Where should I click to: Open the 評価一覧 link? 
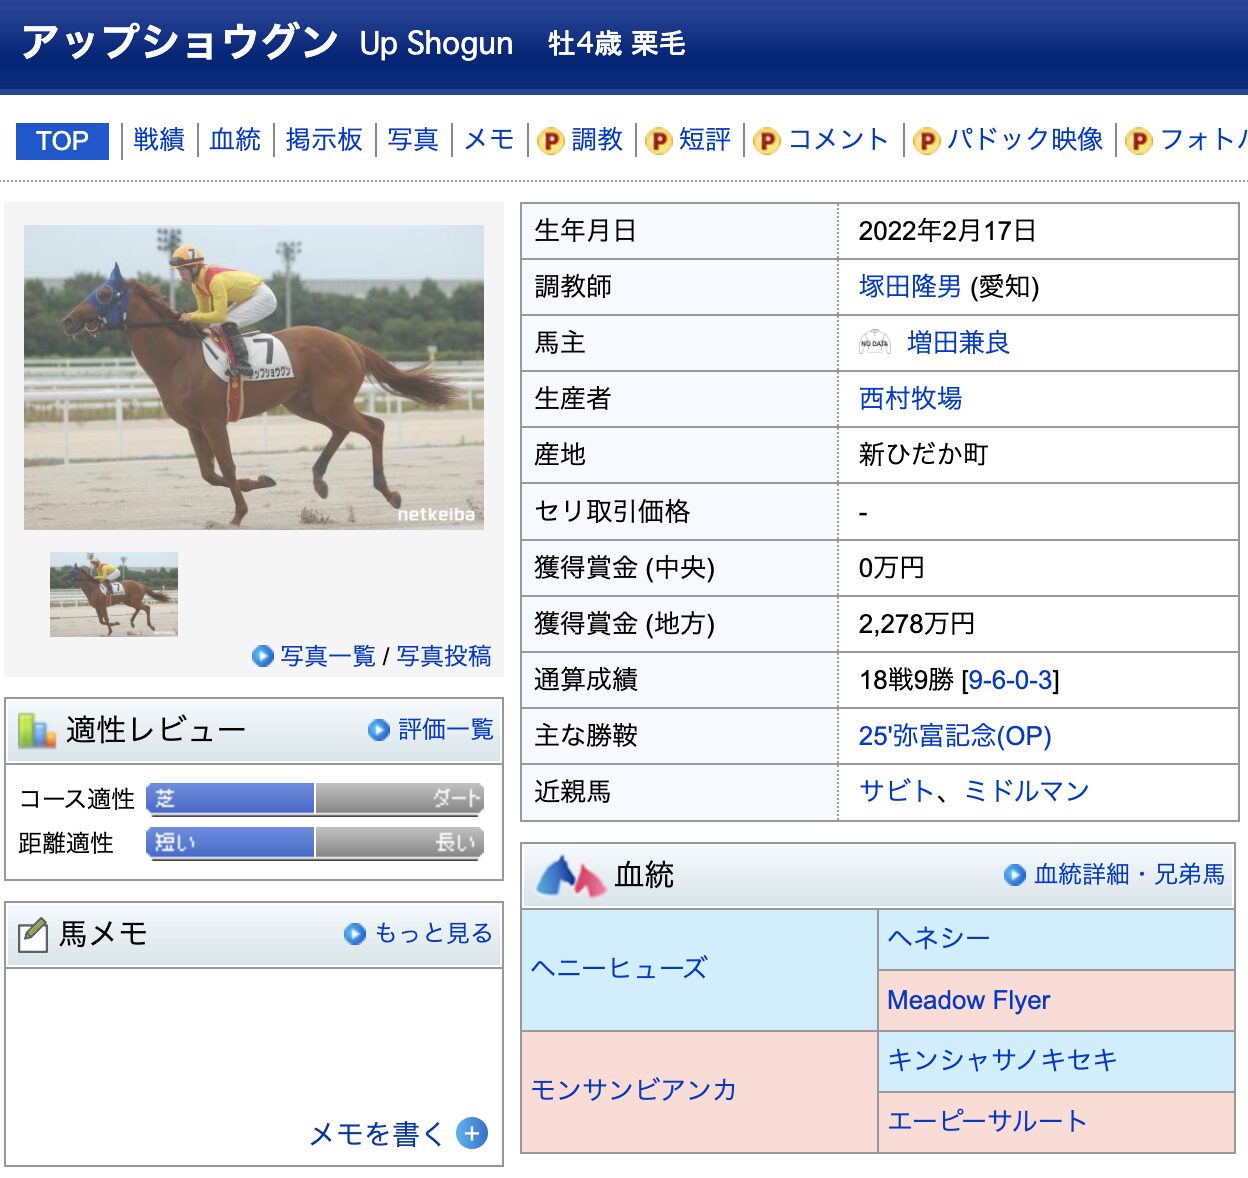coord(446,730)
